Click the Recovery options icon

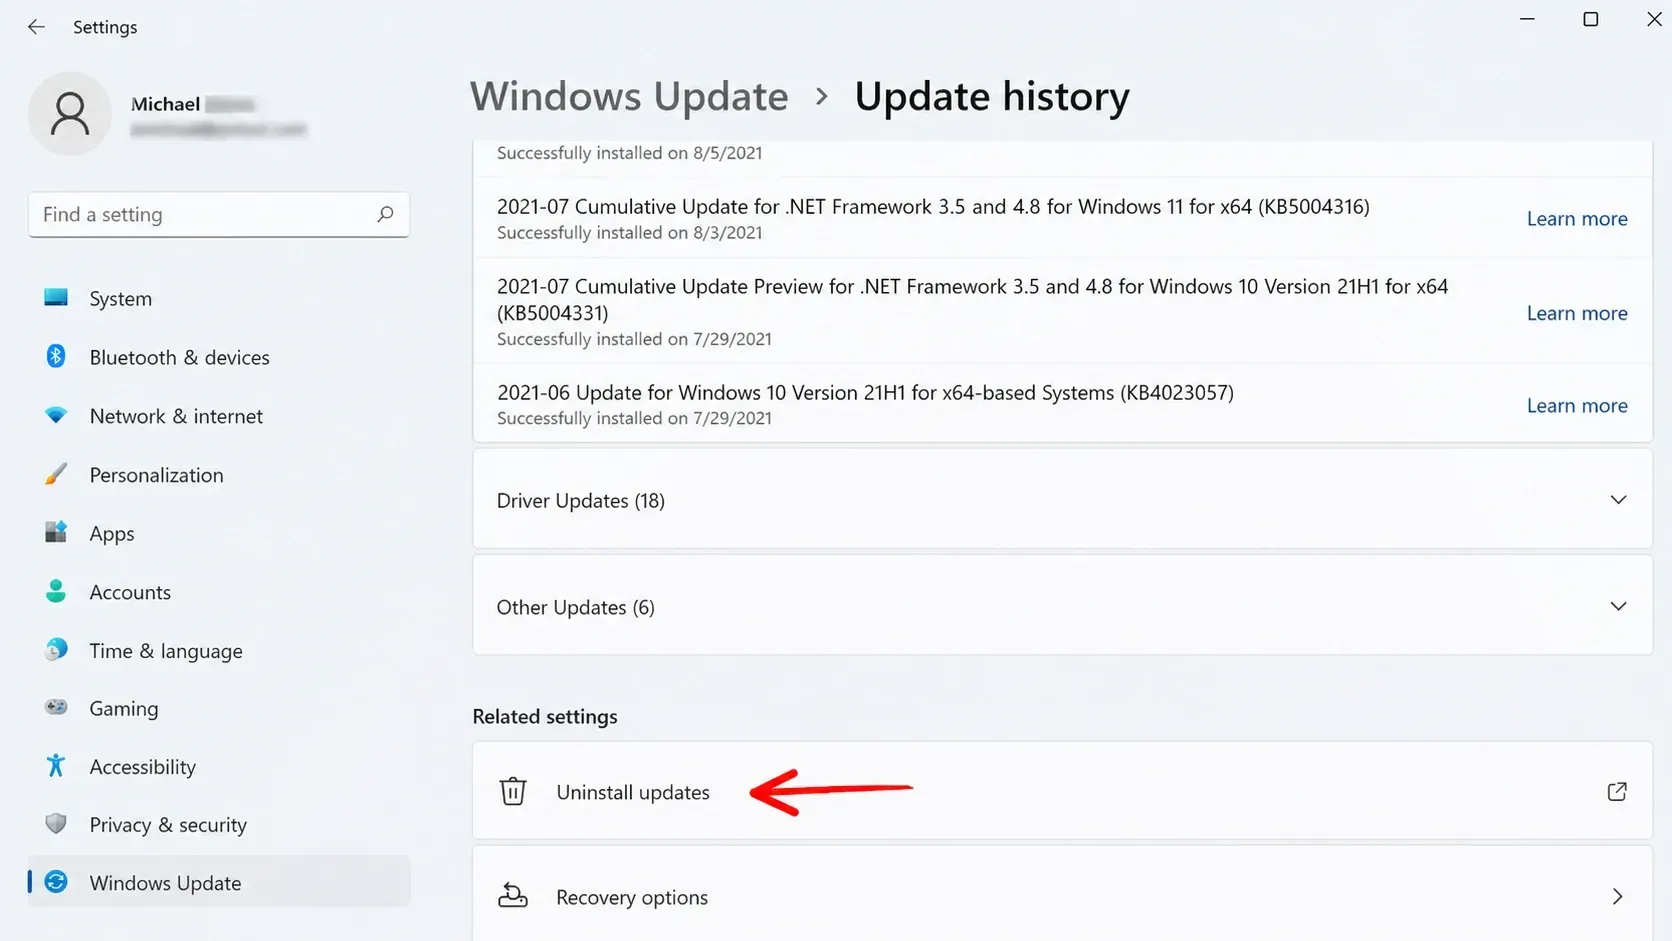click(513, 896)
